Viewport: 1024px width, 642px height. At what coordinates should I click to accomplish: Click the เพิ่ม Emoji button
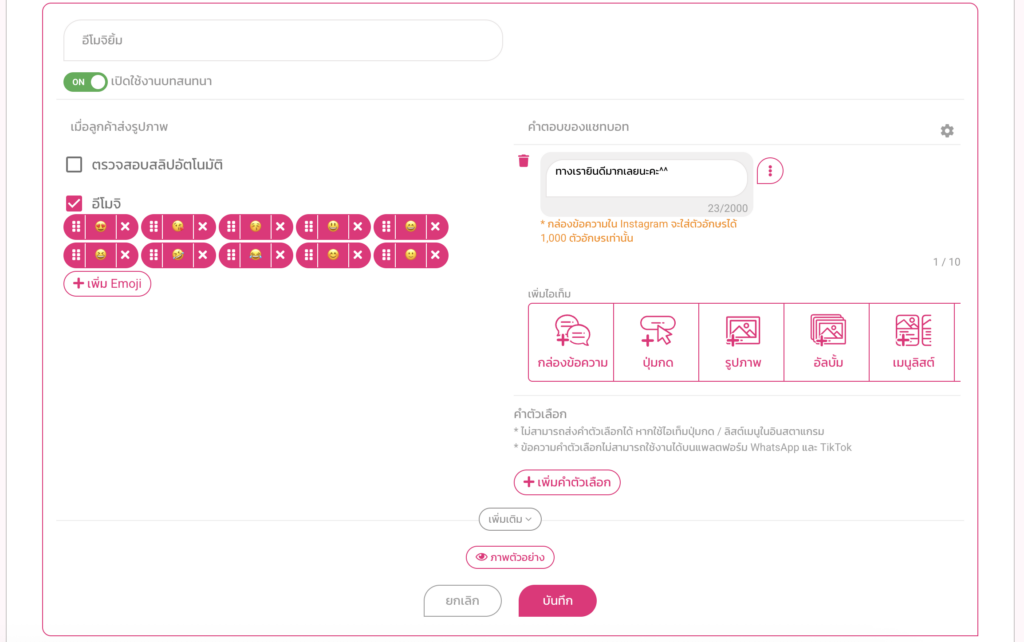(x=107, y=284)
